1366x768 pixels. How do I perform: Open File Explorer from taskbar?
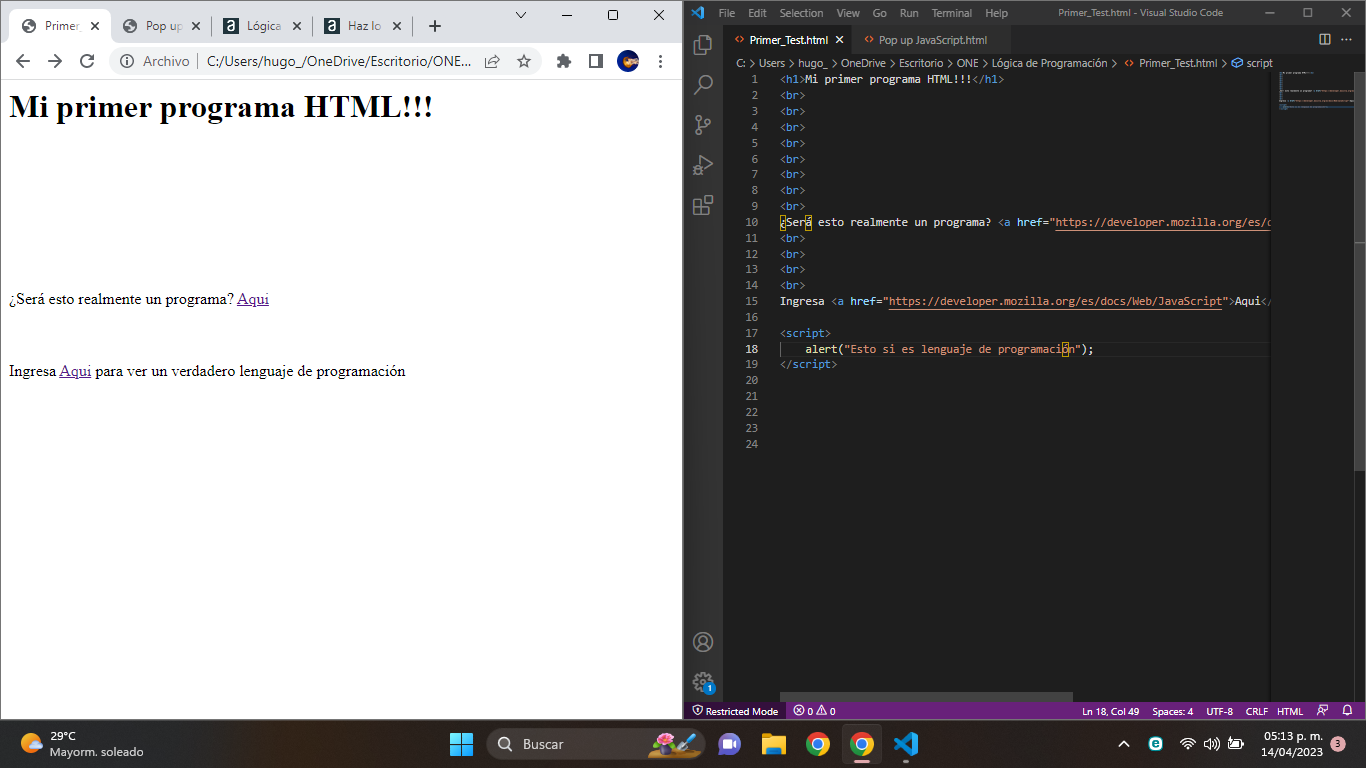tap(774, 744)
